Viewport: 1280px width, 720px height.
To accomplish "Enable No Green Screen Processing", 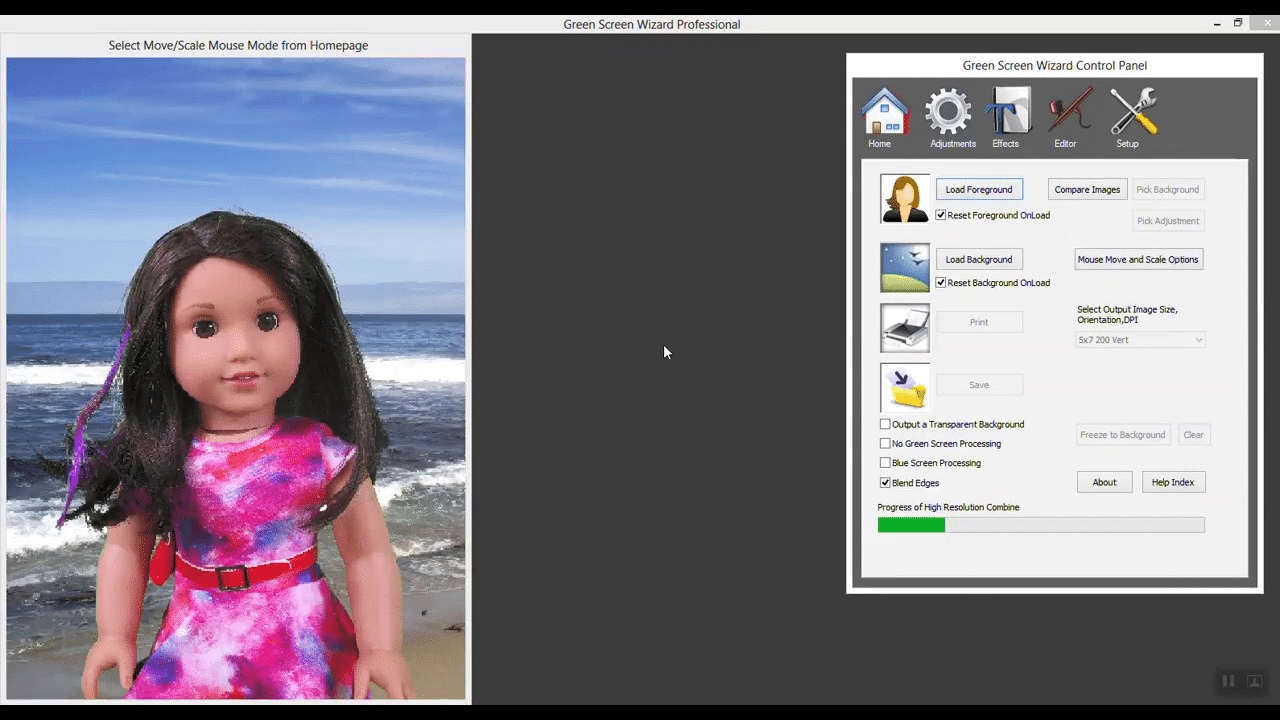I will point(885,443).
